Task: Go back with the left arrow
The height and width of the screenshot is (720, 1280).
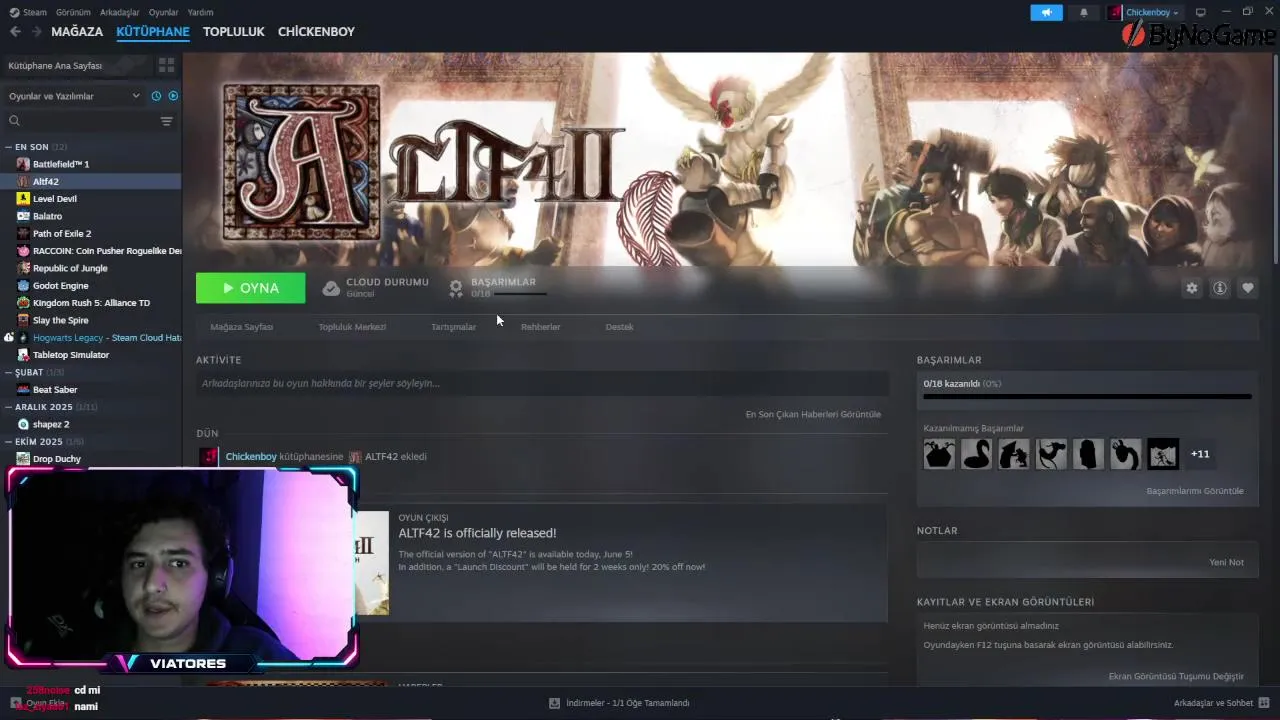Action: (15, 32)
